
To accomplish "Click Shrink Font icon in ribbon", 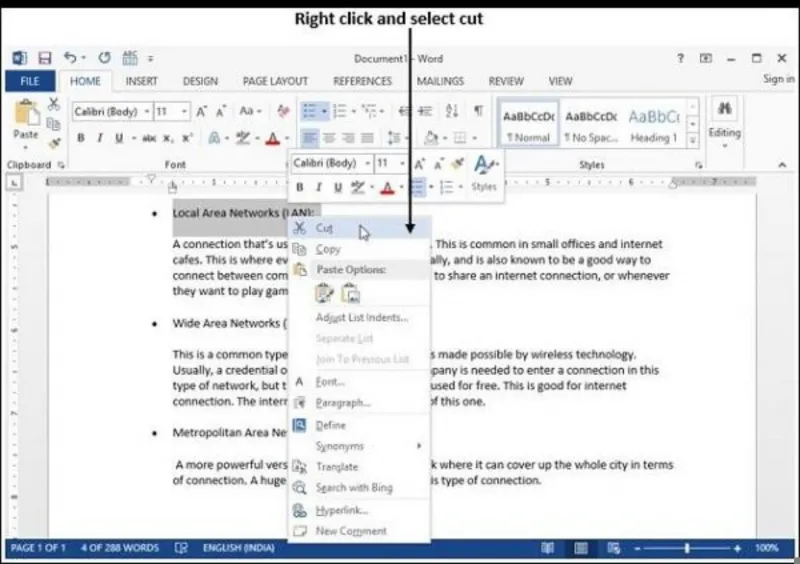I will click(x=221, y=111).
